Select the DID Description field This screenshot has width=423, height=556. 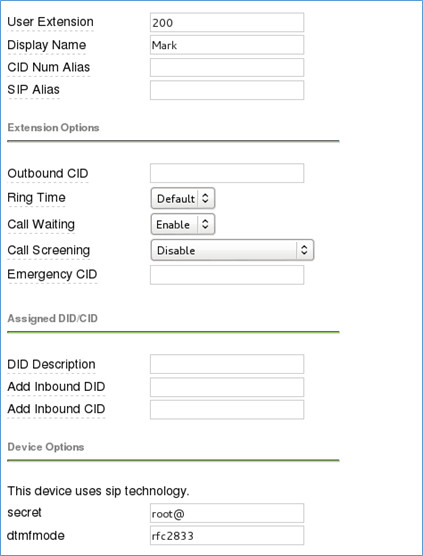[227, 364]
